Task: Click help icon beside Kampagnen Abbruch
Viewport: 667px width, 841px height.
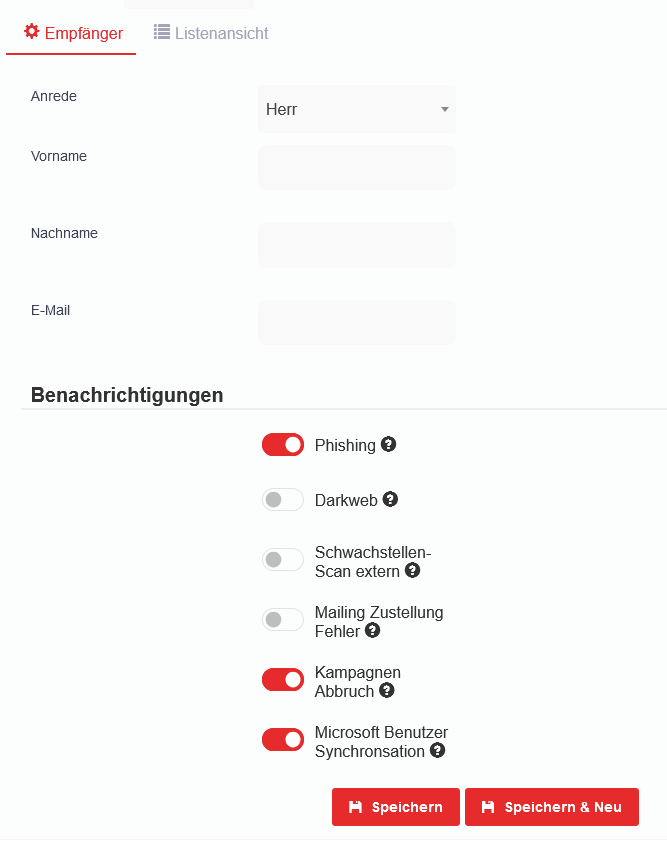Action: click(387, 690)
